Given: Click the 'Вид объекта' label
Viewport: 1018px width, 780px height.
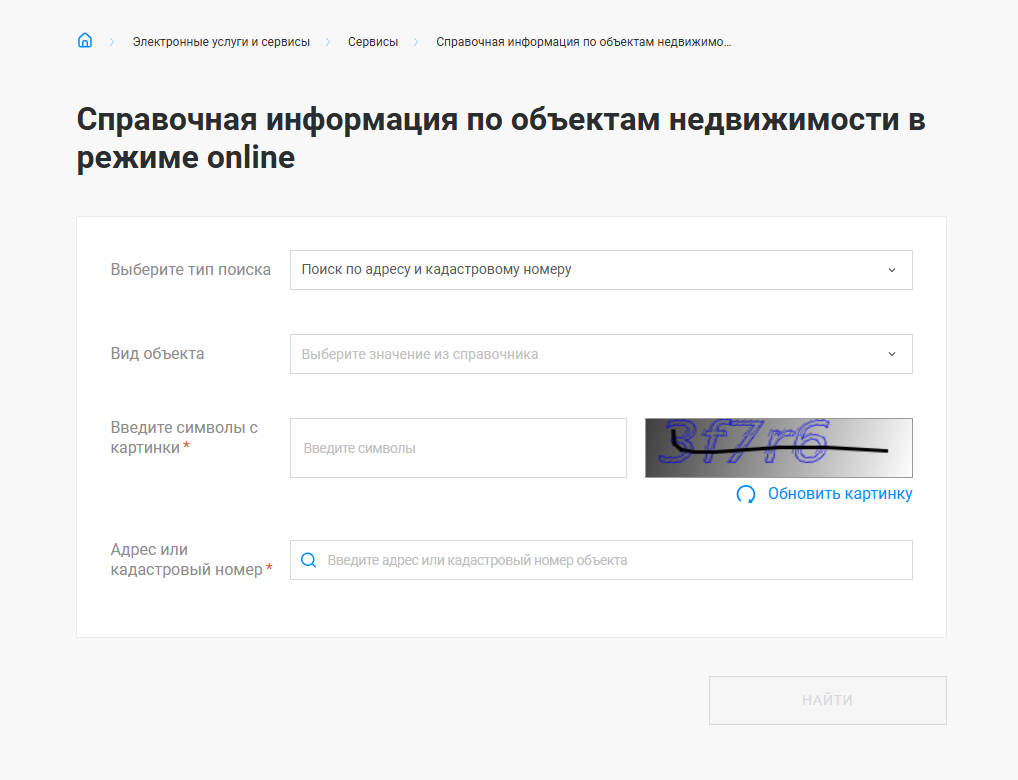Looking at the screenshot, I should point(157,353).
